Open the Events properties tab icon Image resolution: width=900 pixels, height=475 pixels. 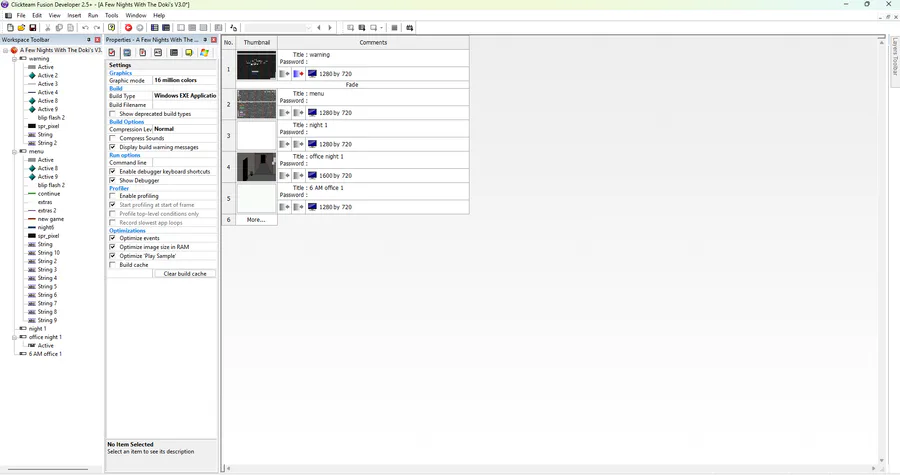point(173,53)
